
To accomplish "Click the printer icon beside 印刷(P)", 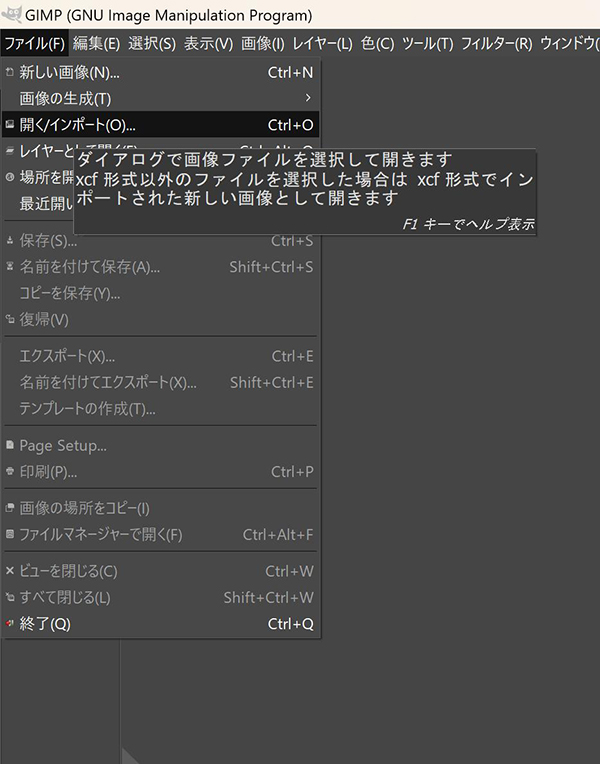I will coord(10,471).
